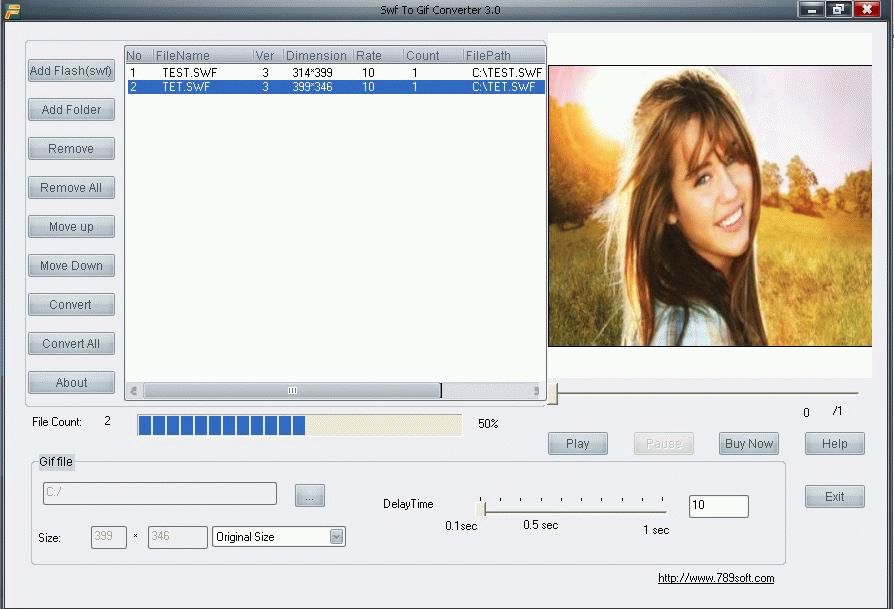Image resolution: width=894 pixels, height=609 pixels.
Task: Click the app icon in title bar
Action: click(x=13, y=10)
